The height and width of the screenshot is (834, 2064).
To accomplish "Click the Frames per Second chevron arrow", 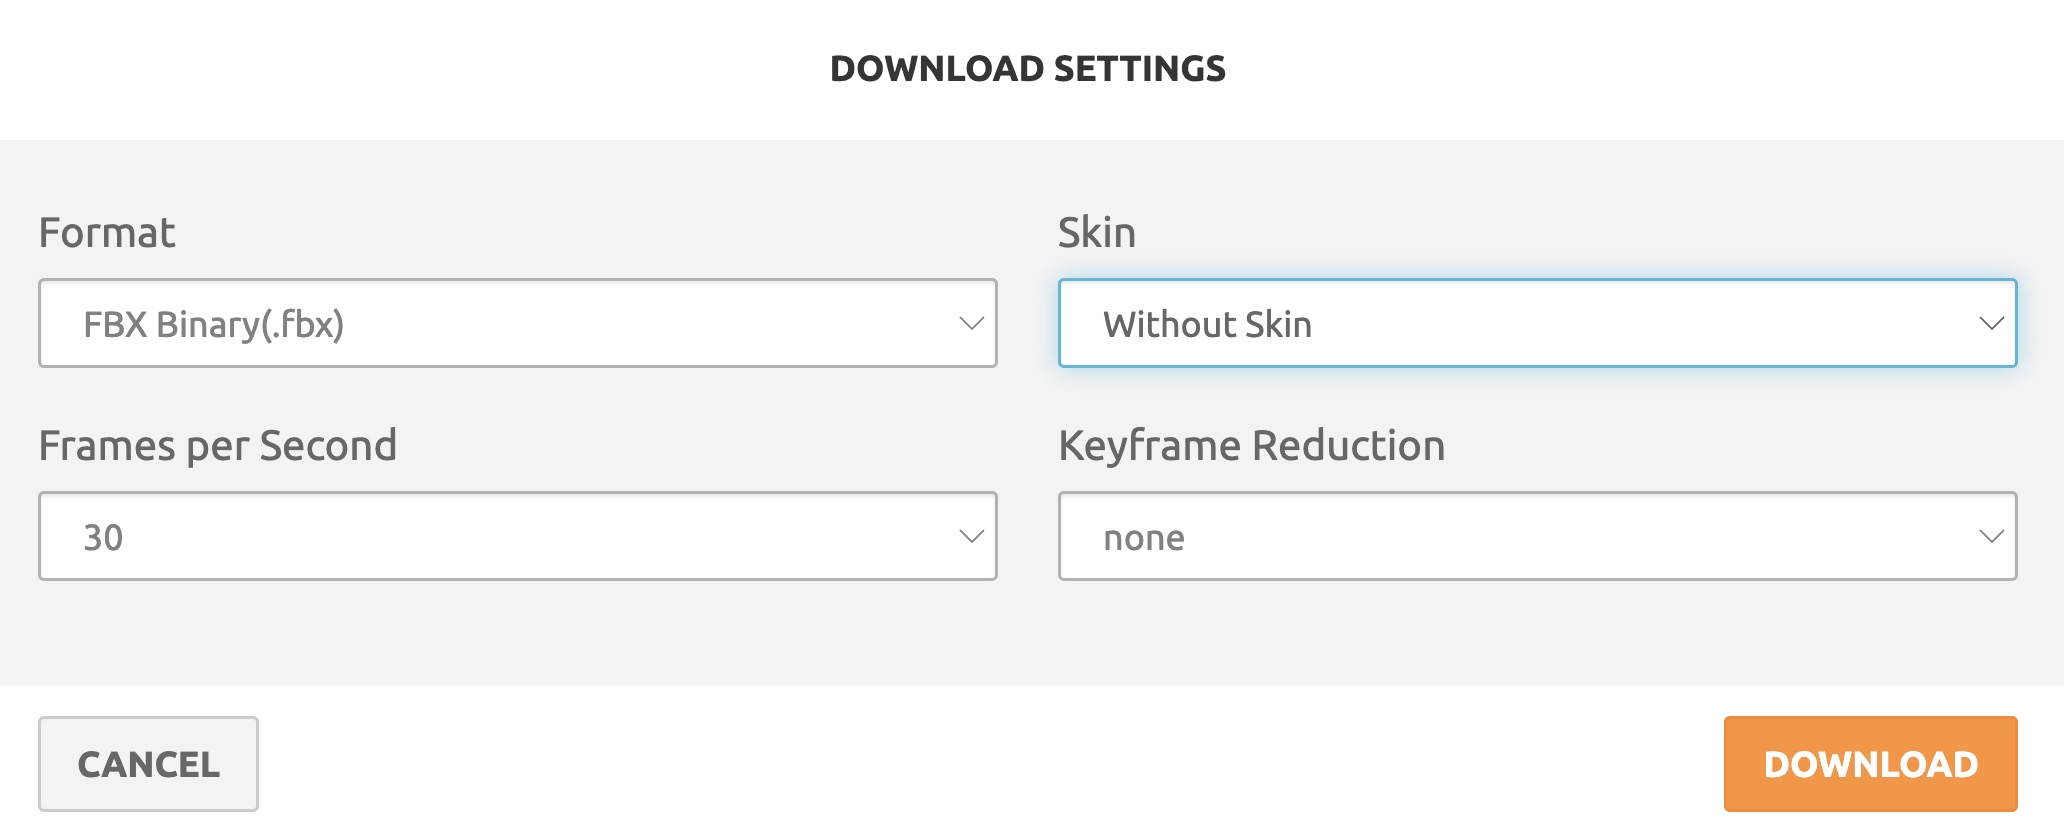I will click(x=971, y=537).
